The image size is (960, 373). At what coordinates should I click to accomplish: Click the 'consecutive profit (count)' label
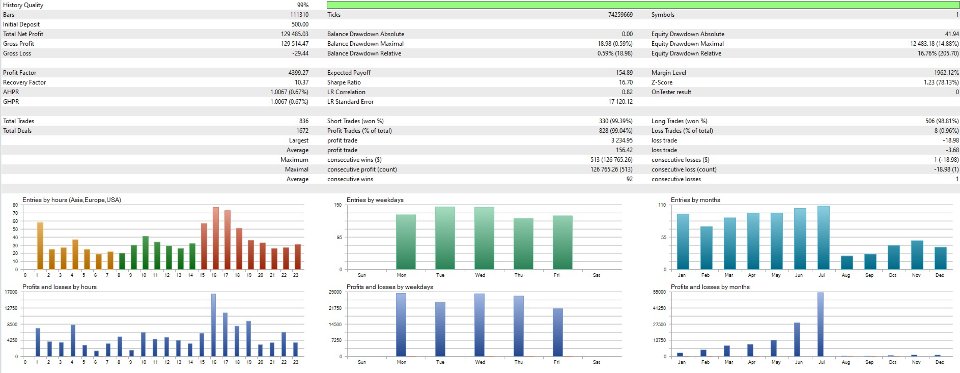click(x=362, y=170)
